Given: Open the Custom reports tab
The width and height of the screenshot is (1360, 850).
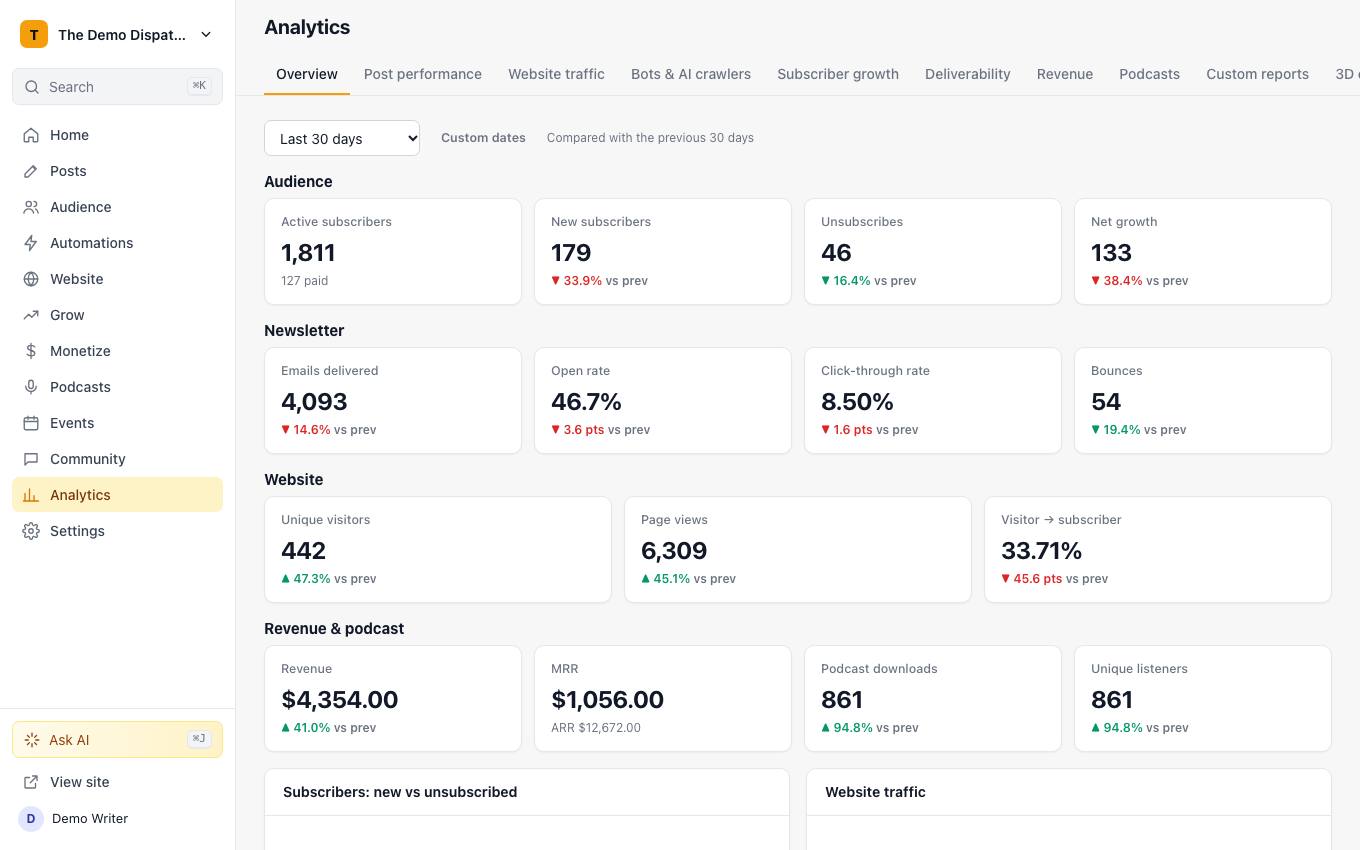Looking at the screenshot, I should 1257,74.
